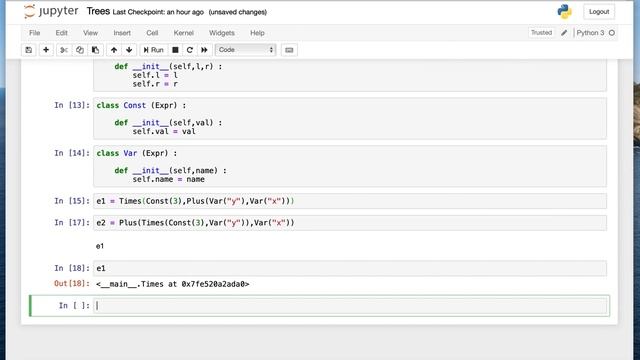Open the View menu
The width and height of the screenshot is (640, 360).
coord(90,33)
